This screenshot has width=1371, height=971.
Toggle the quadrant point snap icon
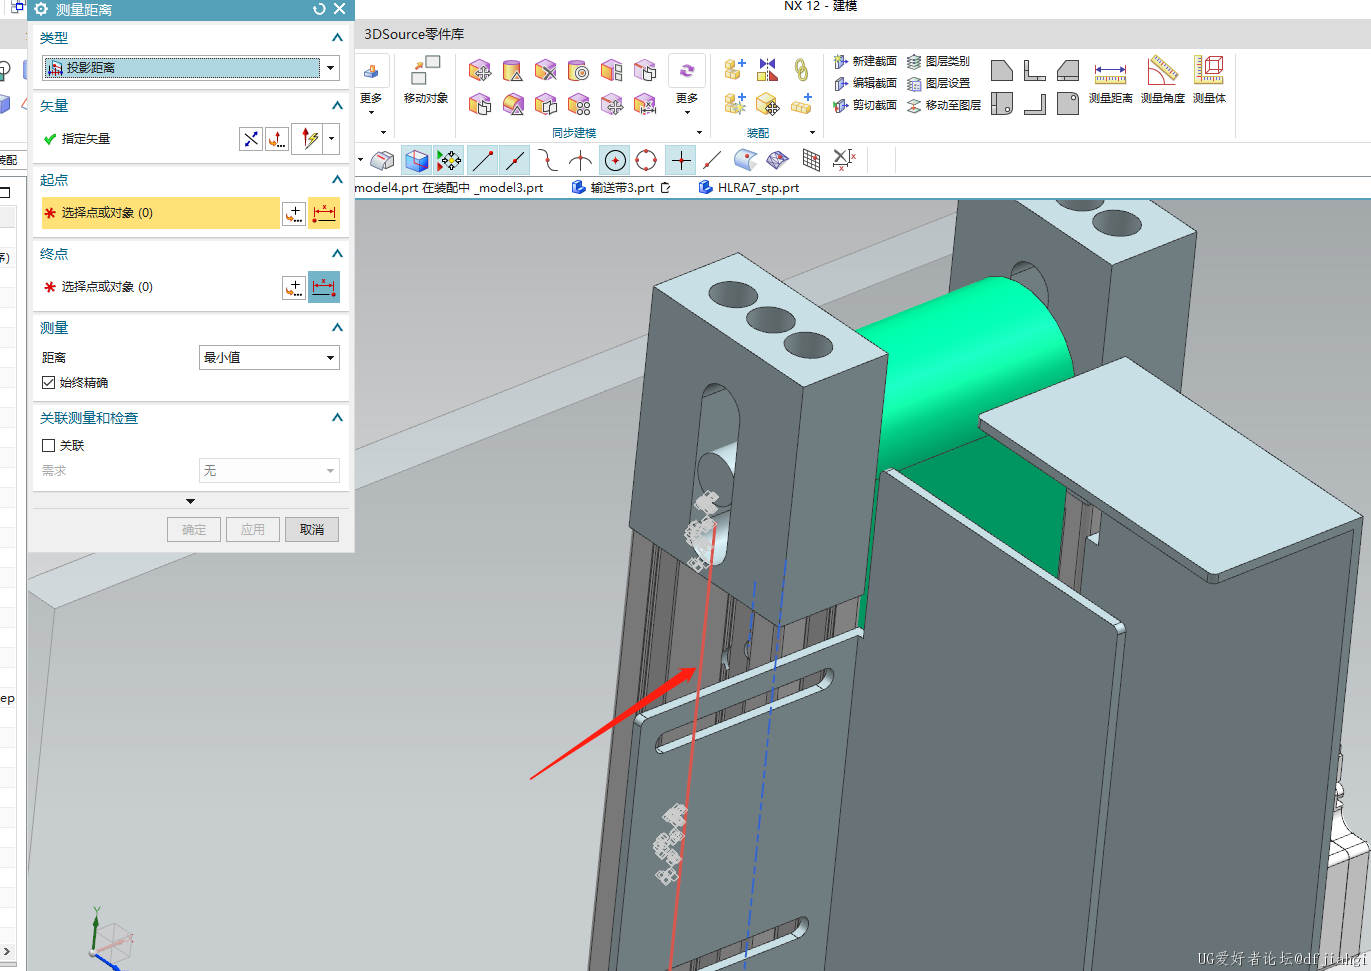(647, 160)
